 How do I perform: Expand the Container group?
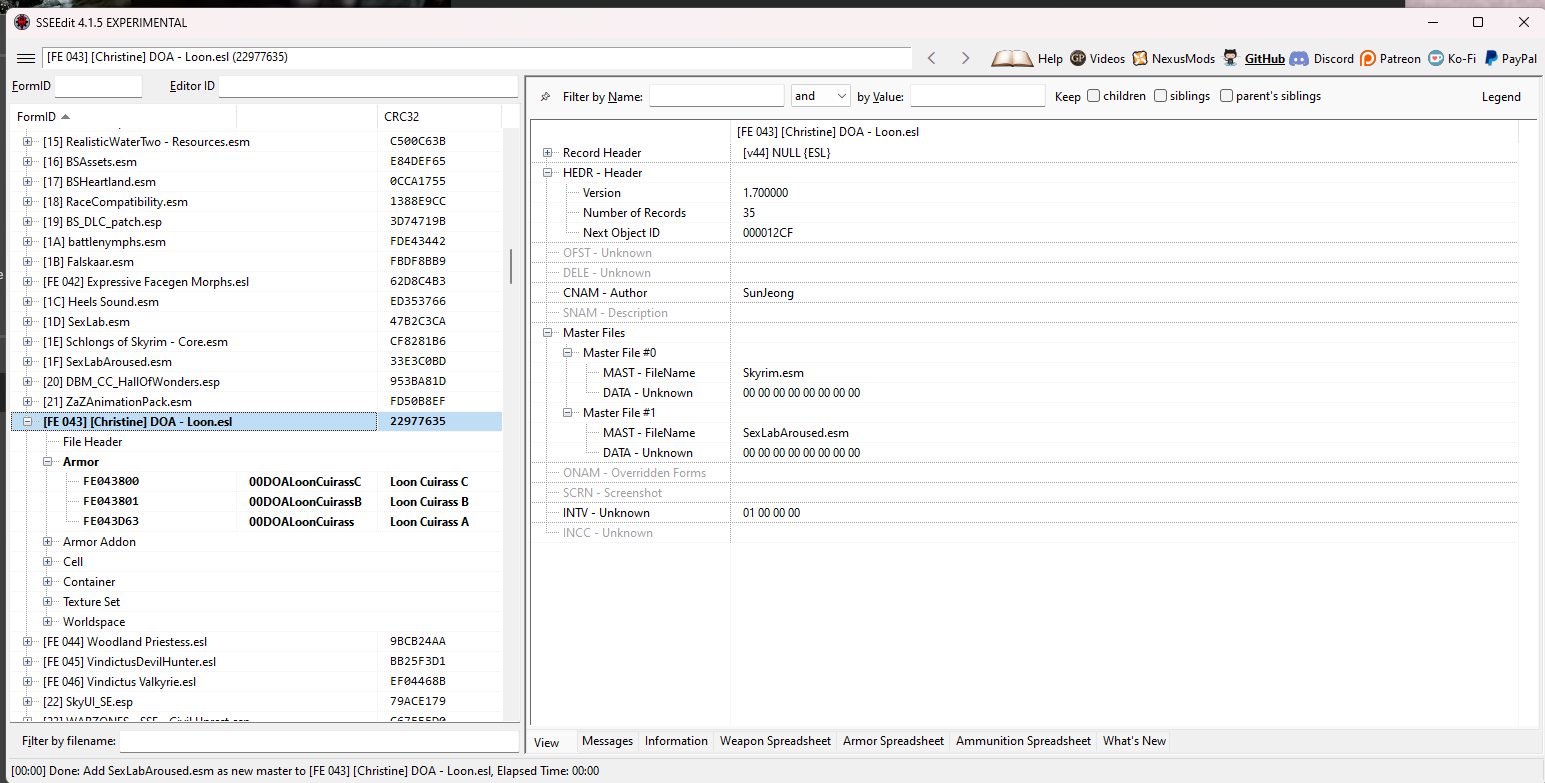pos(48,582)
